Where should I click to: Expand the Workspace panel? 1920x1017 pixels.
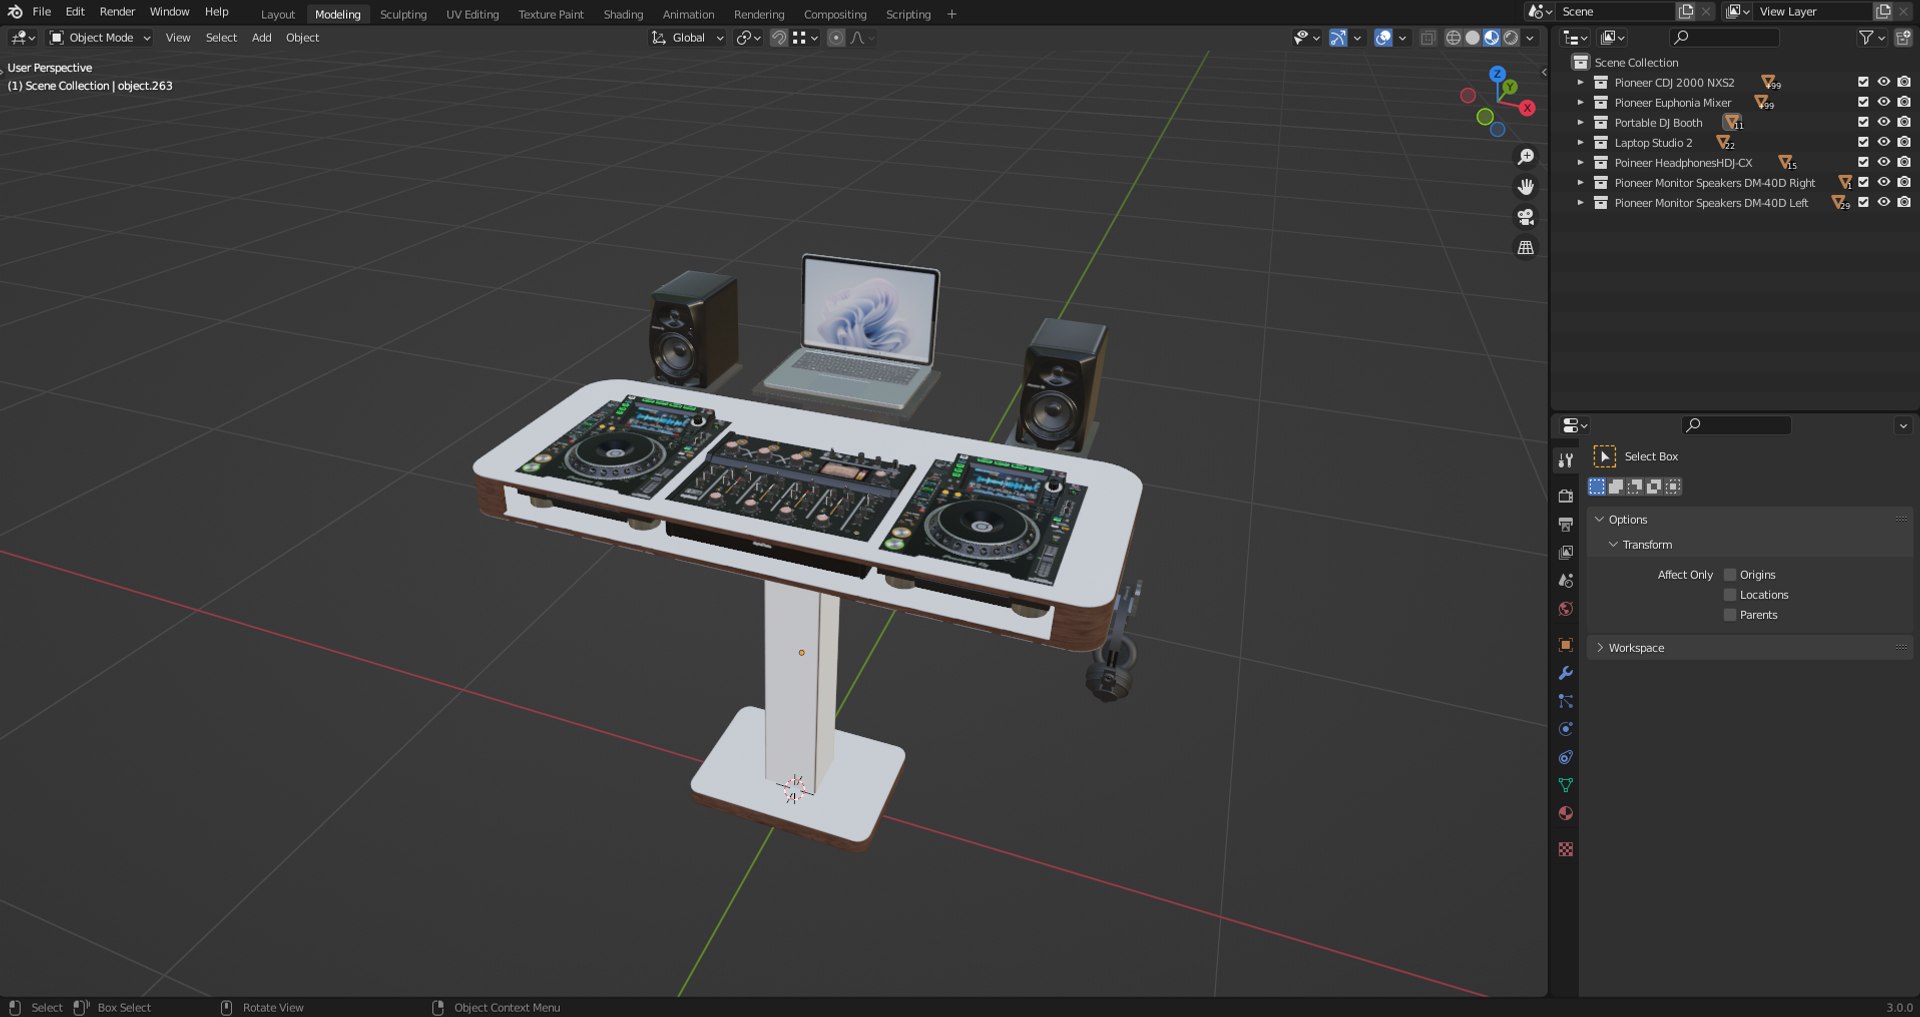point(1636,648)
